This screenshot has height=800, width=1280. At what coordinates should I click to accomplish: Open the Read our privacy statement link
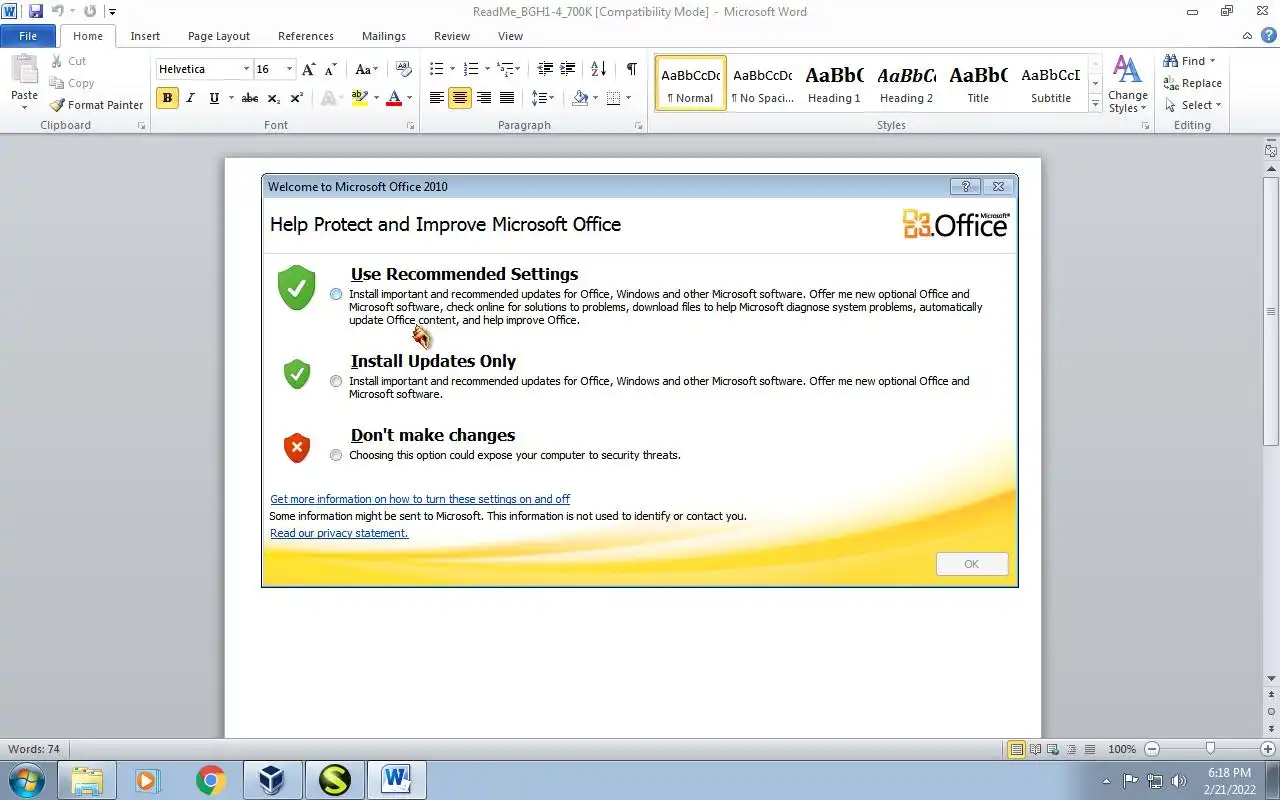coord(339,533)
